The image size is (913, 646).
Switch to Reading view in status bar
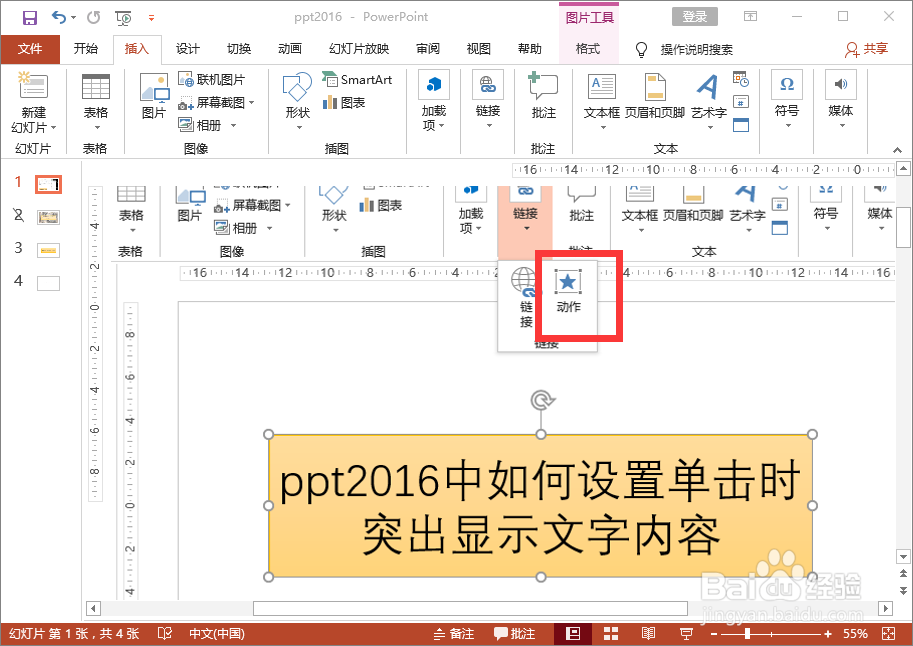[x=648, y=633]
